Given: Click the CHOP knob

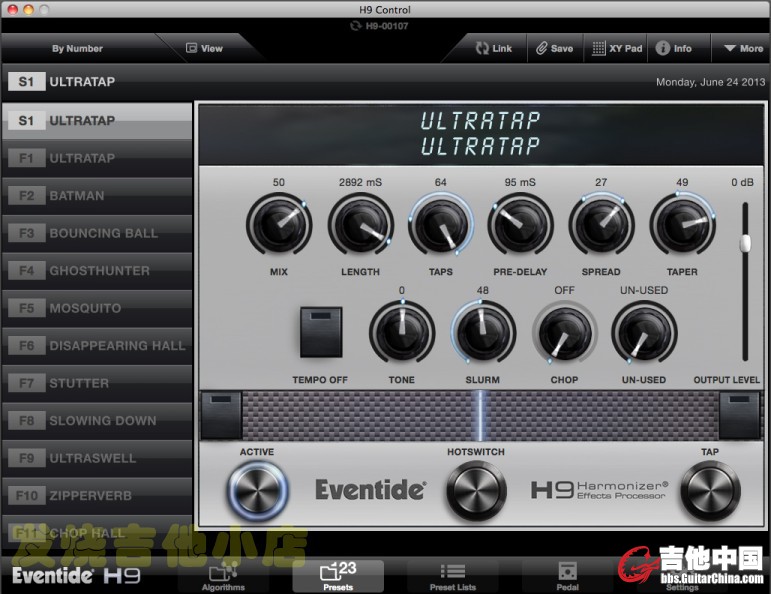Looking at the screenshot, I should point(564,333).
